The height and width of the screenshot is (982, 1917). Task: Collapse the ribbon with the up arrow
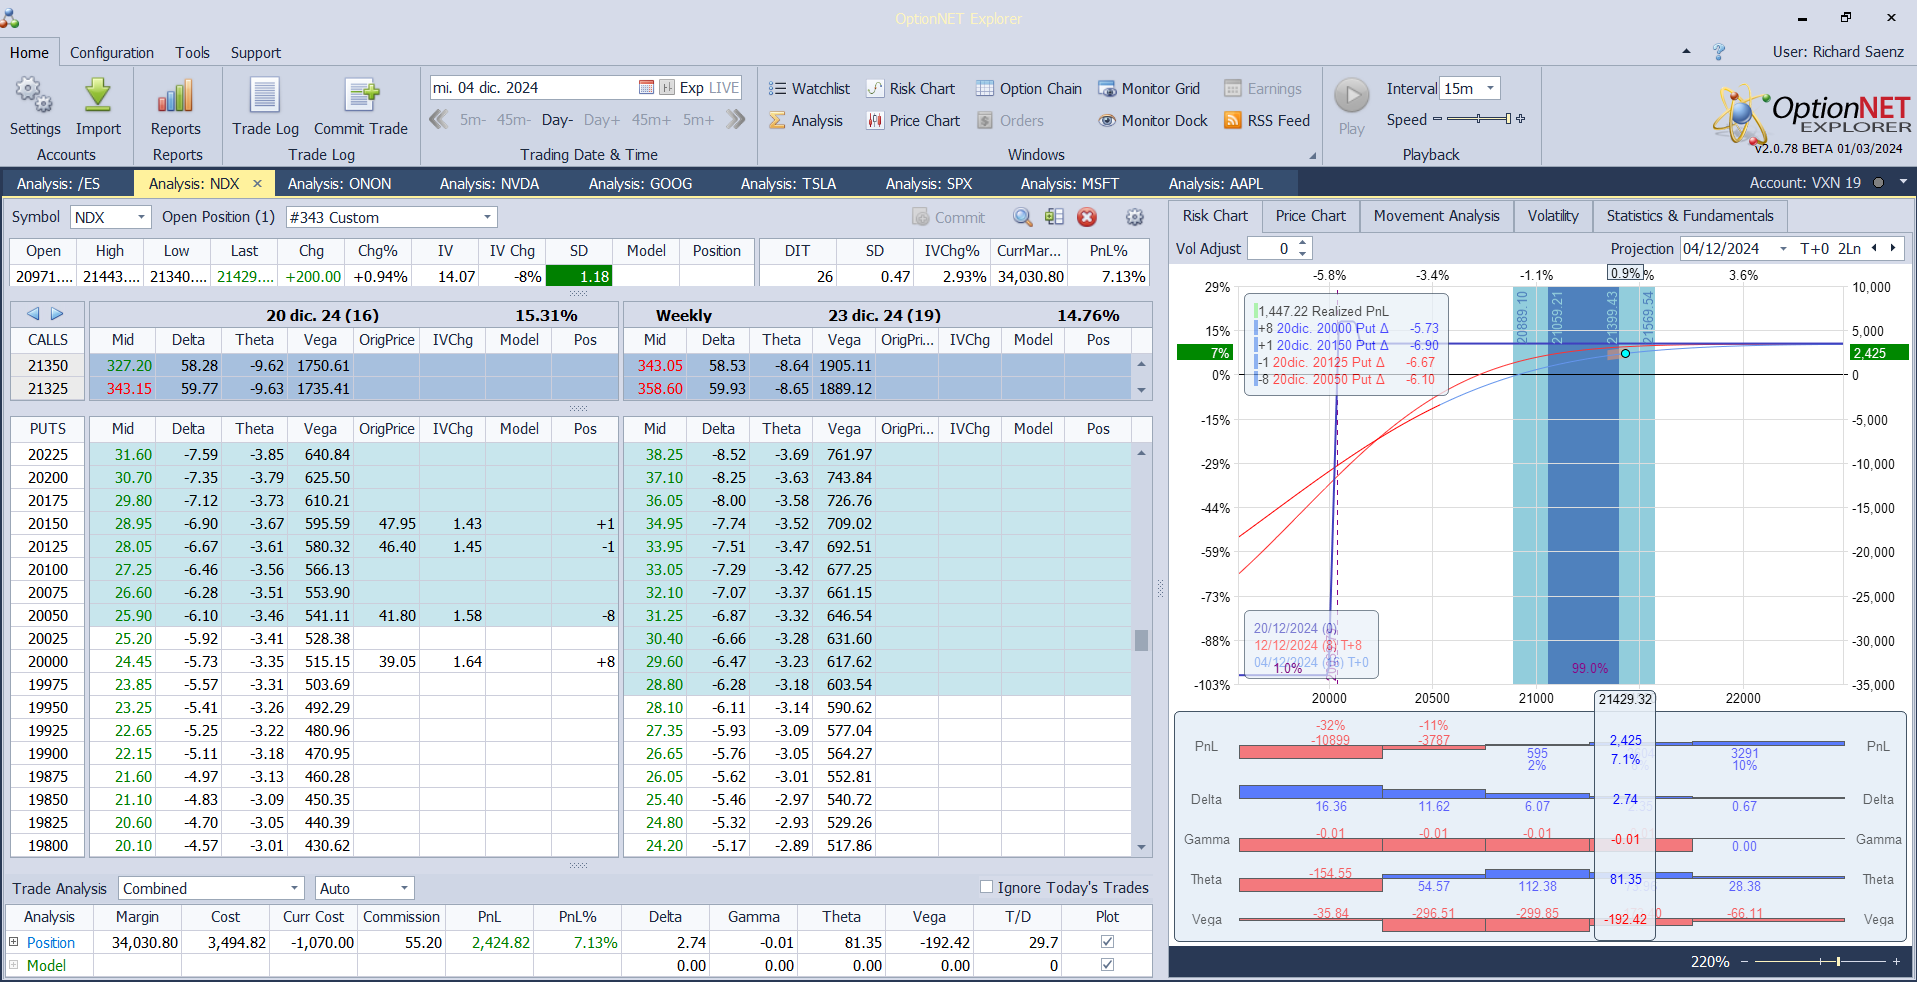(1686, 52)
